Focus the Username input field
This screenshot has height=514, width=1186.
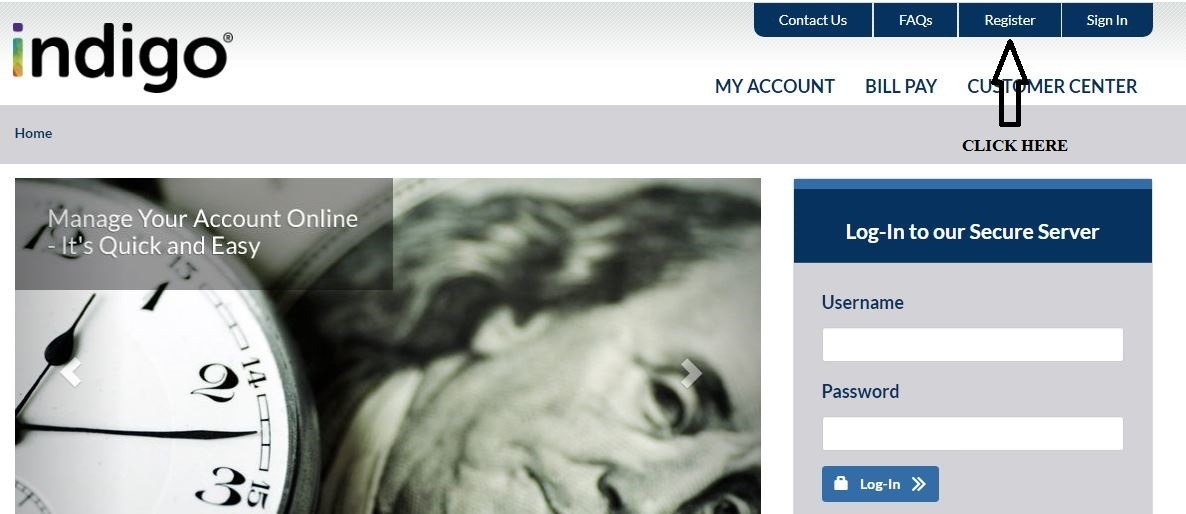[972, 345]
